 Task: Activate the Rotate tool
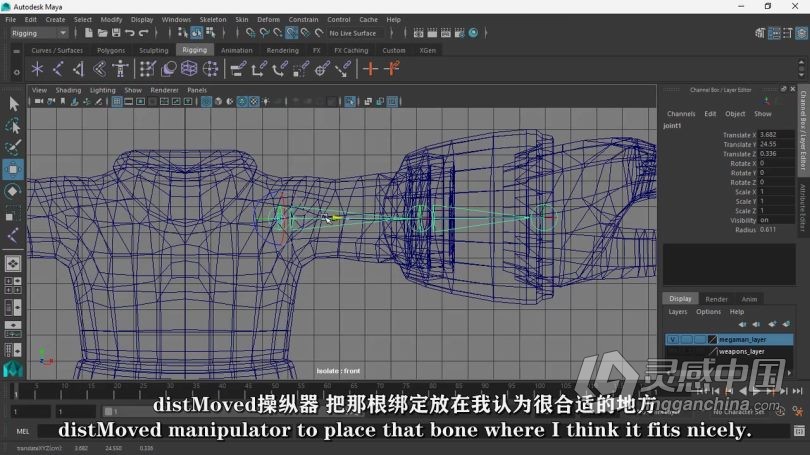click(x=13, y=192)
